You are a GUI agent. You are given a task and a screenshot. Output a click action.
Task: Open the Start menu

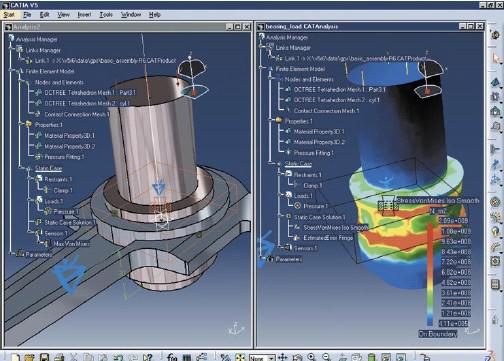pos(9,15)
